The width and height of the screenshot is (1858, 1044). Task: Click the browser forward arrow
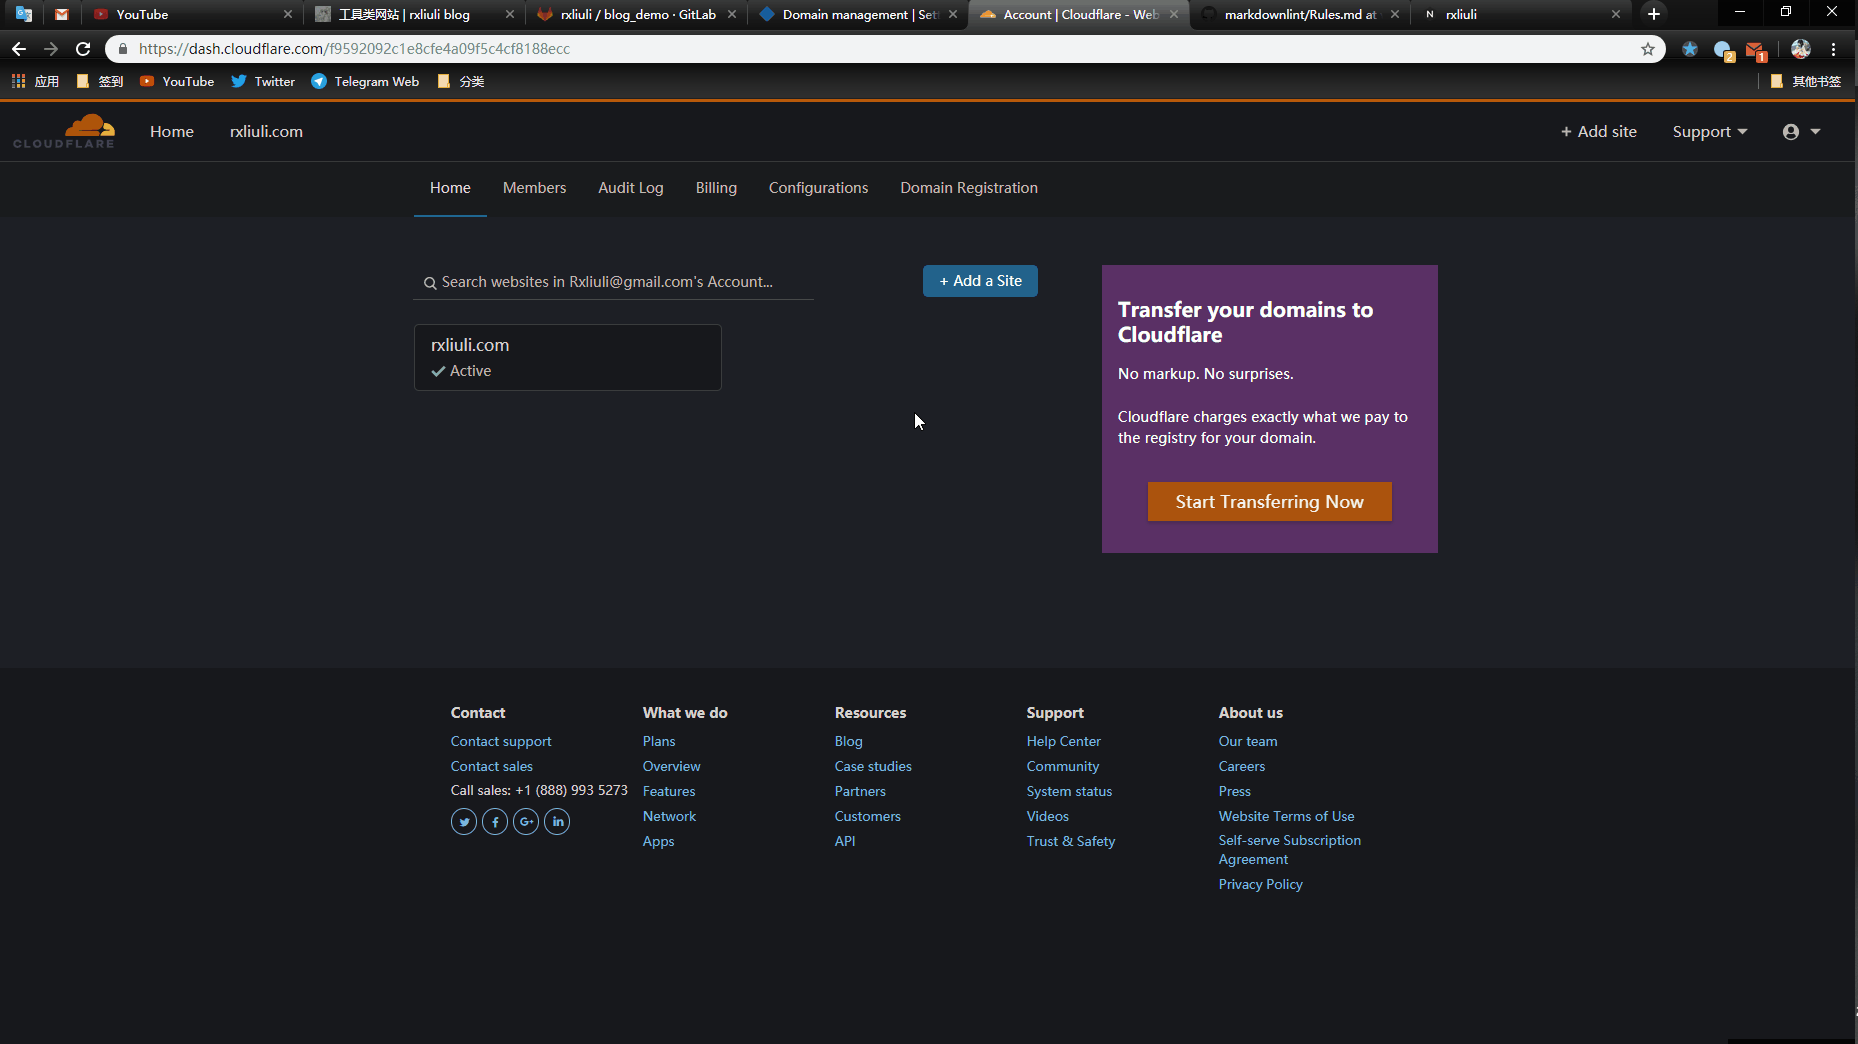(x=51, y=49)
